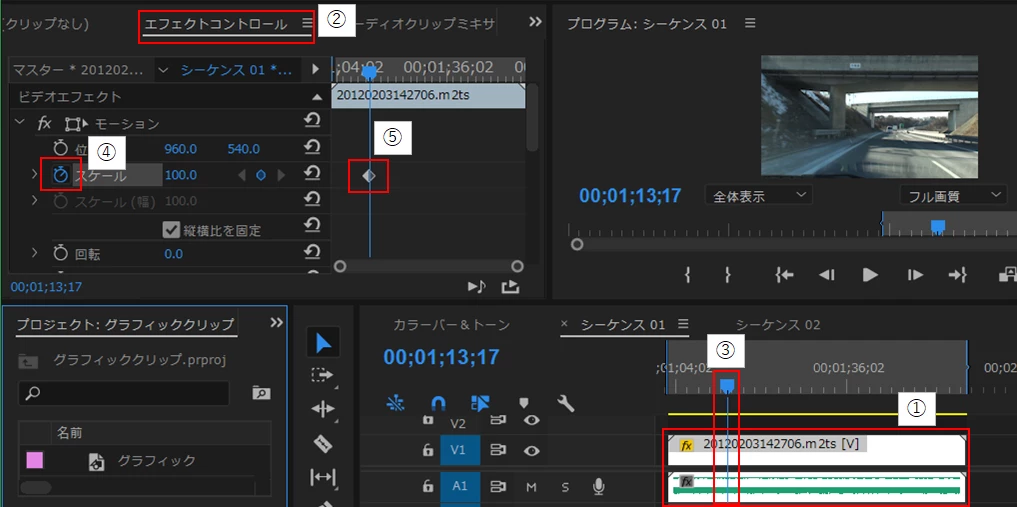Open フル画質 playback resolution dropdown
The height and width of the screenshot is (507, 1017).
tap(953, 195)
